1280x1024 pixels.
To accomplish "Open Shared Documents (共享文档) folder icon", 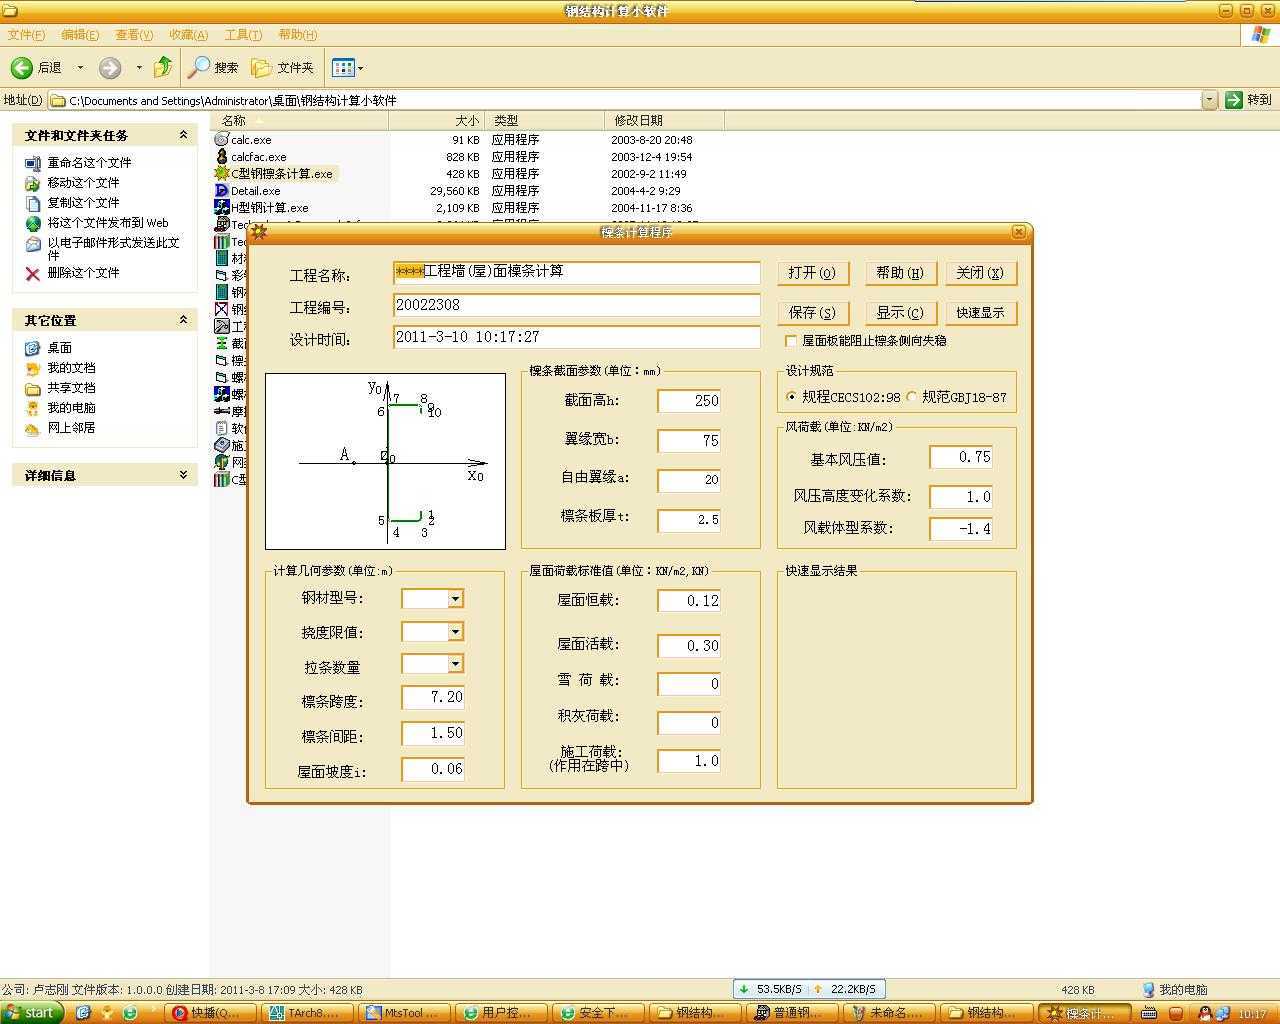I will tap(33, 388).
